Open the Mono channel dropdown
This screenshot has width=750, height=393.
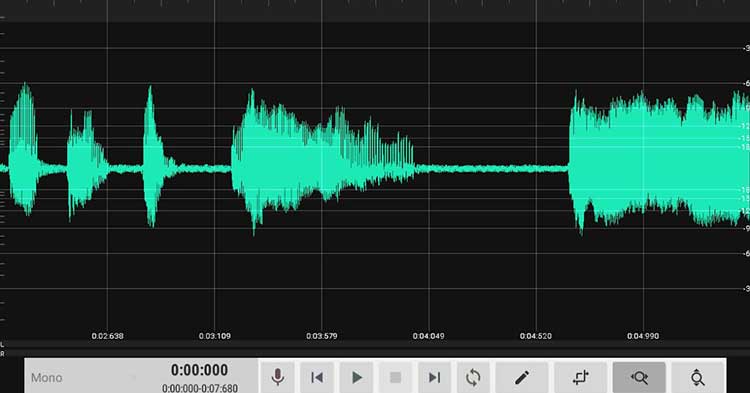pyautogui.click(x=84, y=378)
